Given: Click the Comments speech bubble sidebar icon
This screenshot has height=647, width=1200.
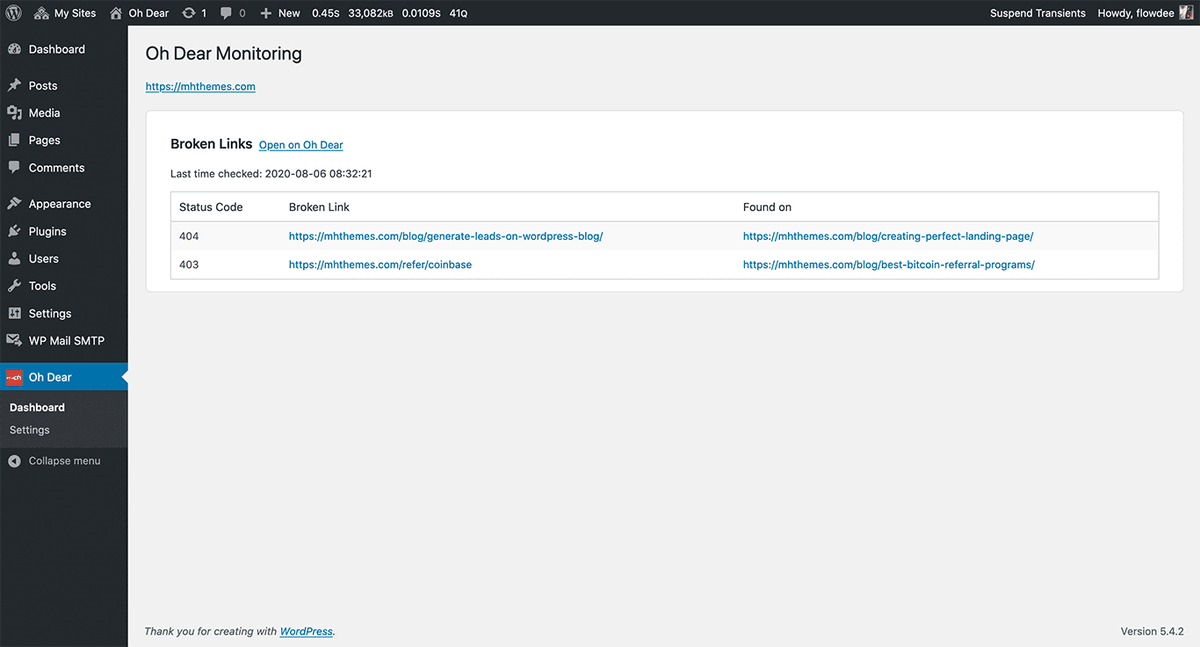Looking at the screenshot, I should pos(14,168).
